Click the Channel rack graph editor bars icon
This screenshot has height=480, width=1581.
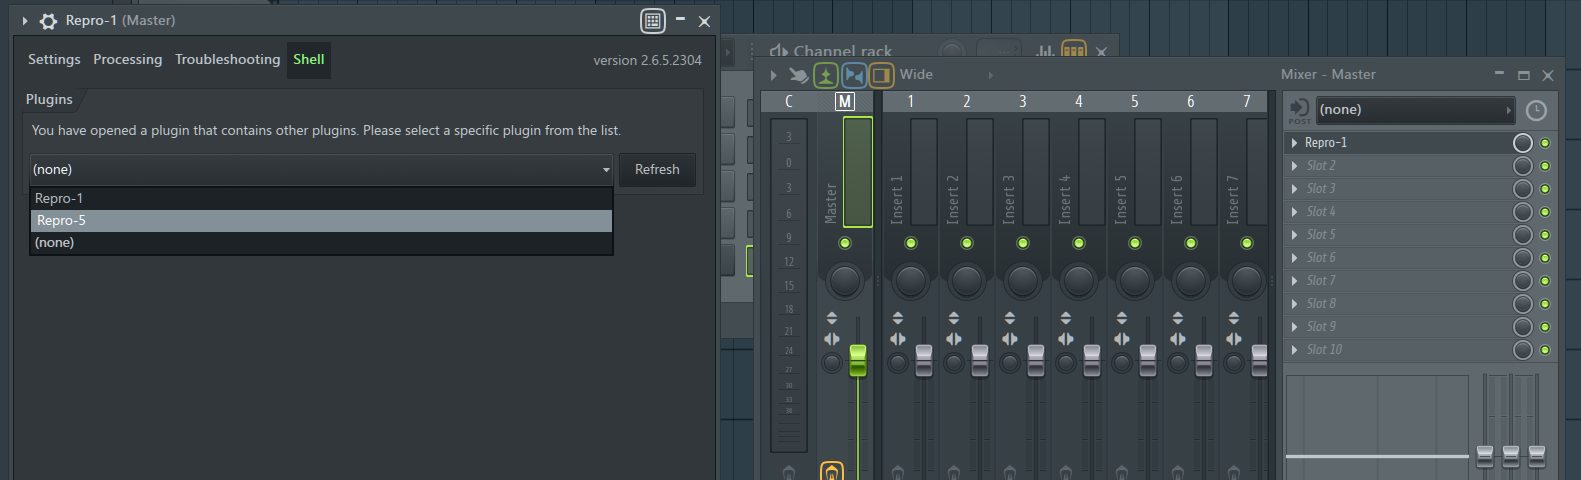(1044, 50)
